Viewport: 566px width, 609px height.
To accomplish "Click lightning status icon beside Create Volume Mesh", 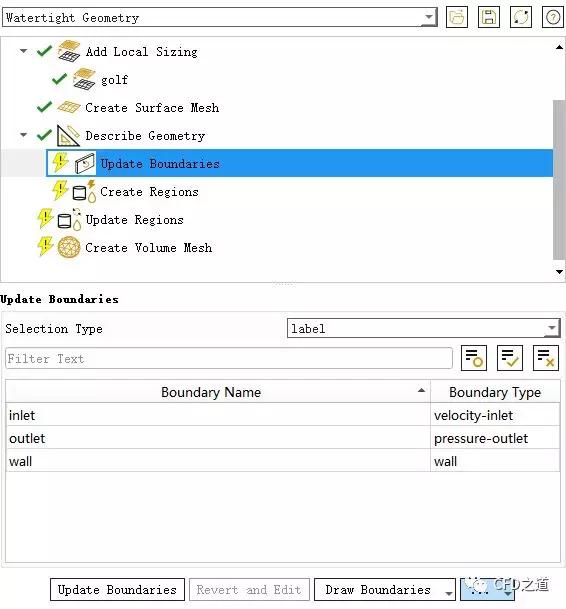I will pos(45,247).
